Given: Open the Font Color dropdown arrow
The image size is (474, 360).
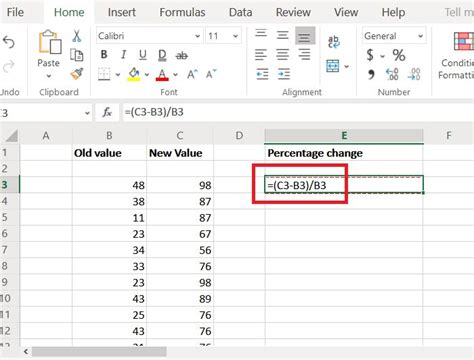Looking at the screenshot, I should (x=175, y=75).
